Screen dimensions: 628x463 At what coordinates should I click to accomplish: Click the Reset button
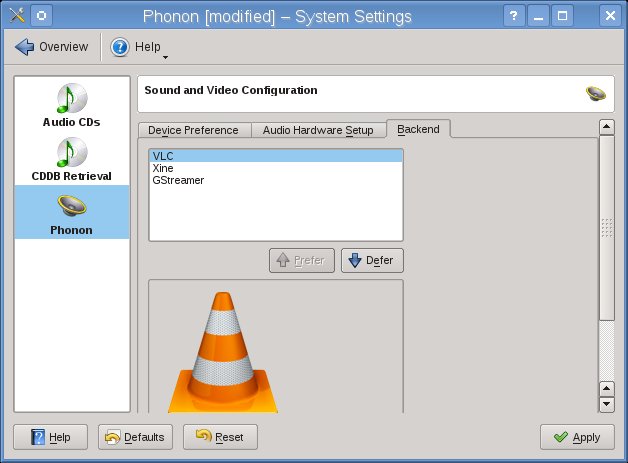click(x=220, y=437)
